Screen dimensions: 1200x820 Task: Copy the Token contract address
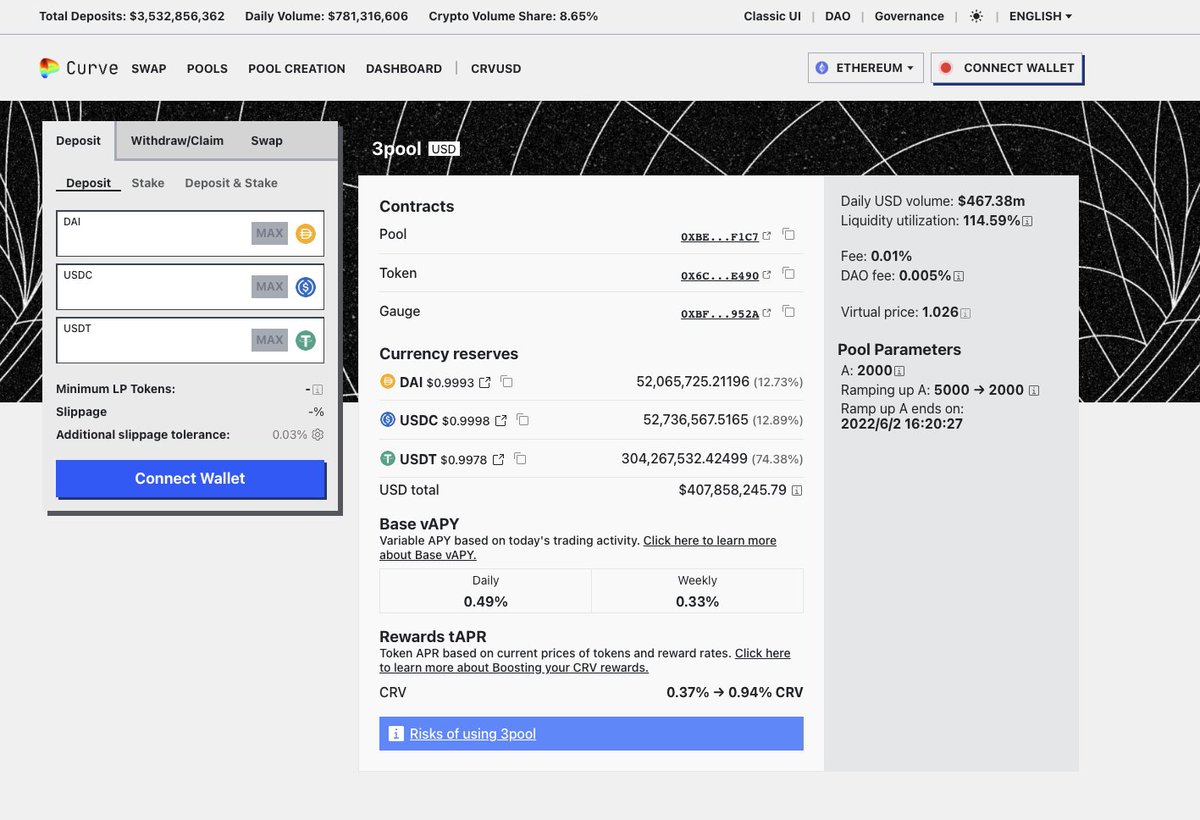(789, 274)
